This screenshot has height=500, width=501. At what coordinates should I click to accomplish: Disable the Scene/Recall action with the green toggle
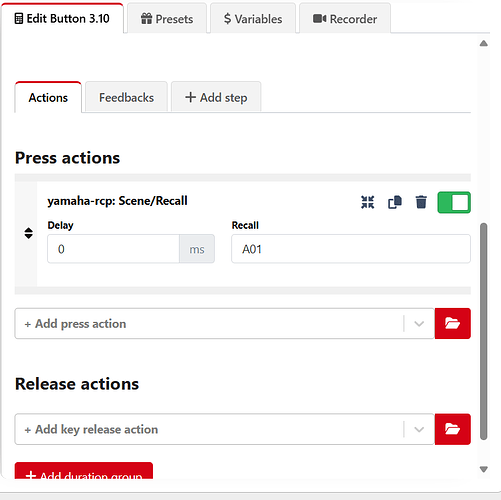coord(454,202)
